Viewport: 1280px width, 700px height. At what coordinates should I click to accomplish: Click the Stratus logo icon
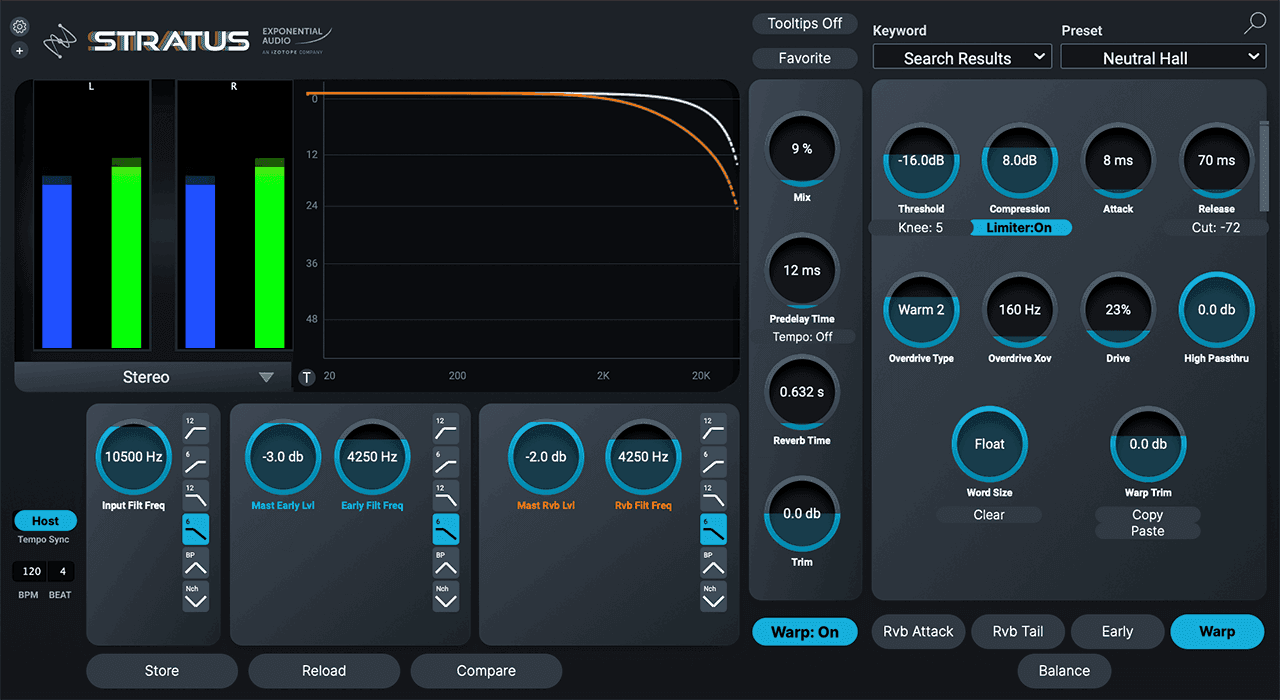pyautogui.click(x=62, y=40)
